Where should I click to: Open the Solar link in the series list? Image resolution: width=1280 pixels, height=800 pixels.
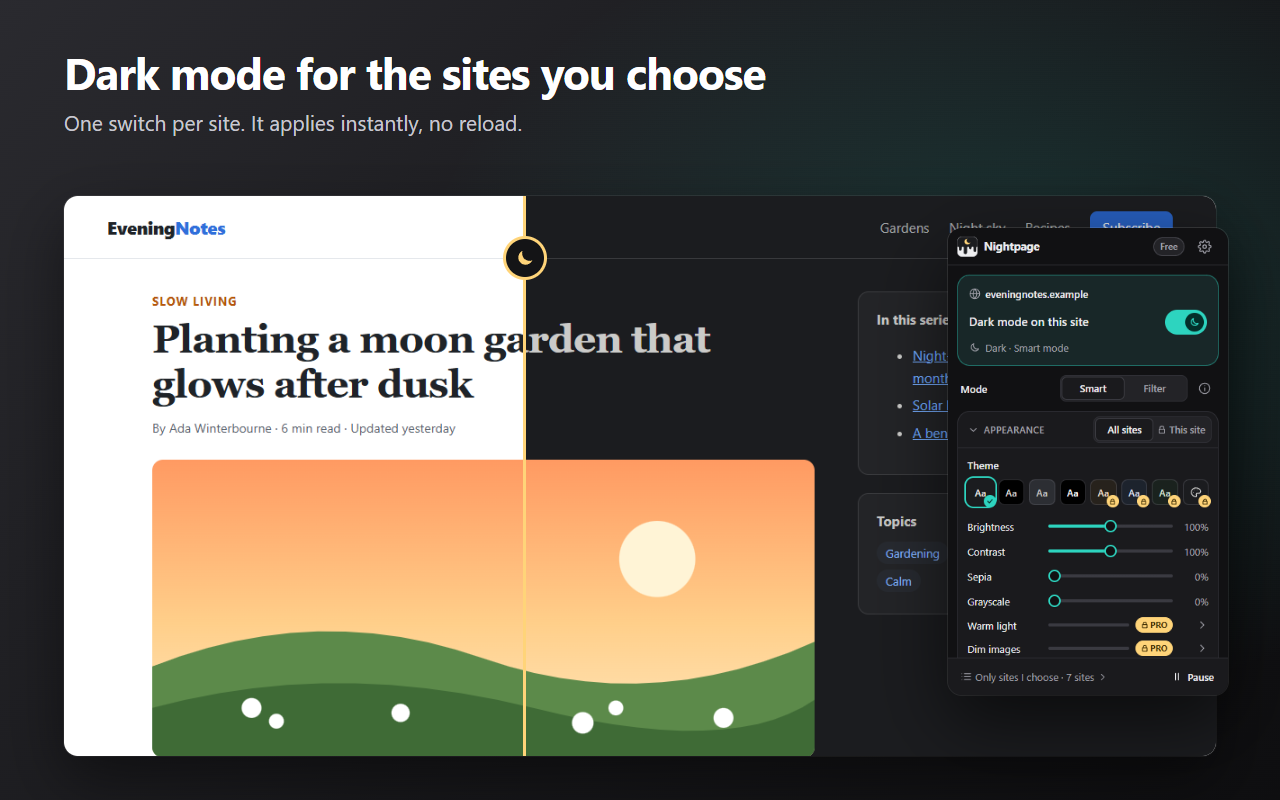point(928,405)
